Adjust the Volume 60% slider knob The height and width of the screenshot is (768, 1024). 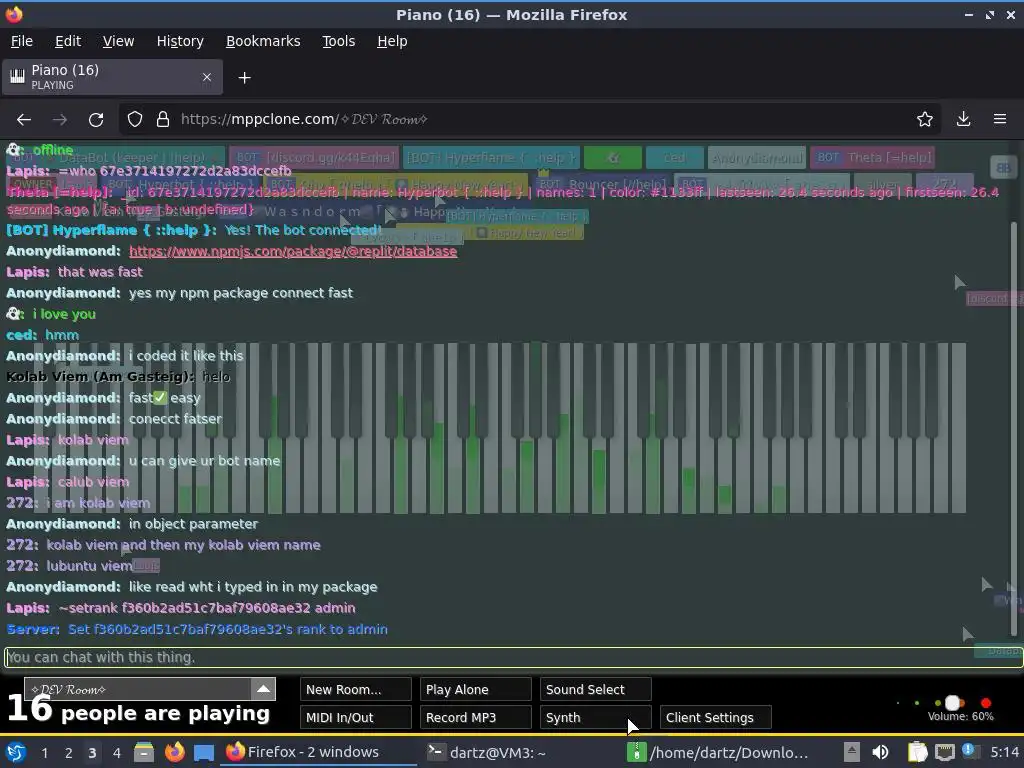(953, 703)
